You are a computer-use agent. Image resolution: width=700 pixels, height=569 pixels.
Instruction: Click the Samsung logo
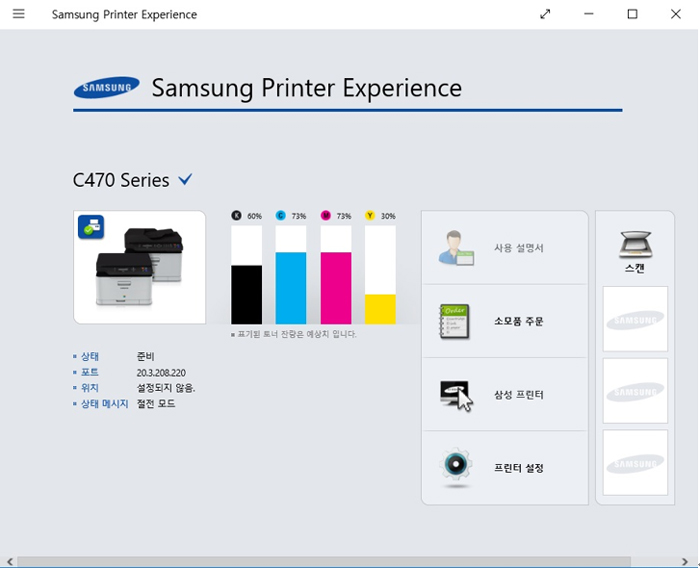[106, 87]
